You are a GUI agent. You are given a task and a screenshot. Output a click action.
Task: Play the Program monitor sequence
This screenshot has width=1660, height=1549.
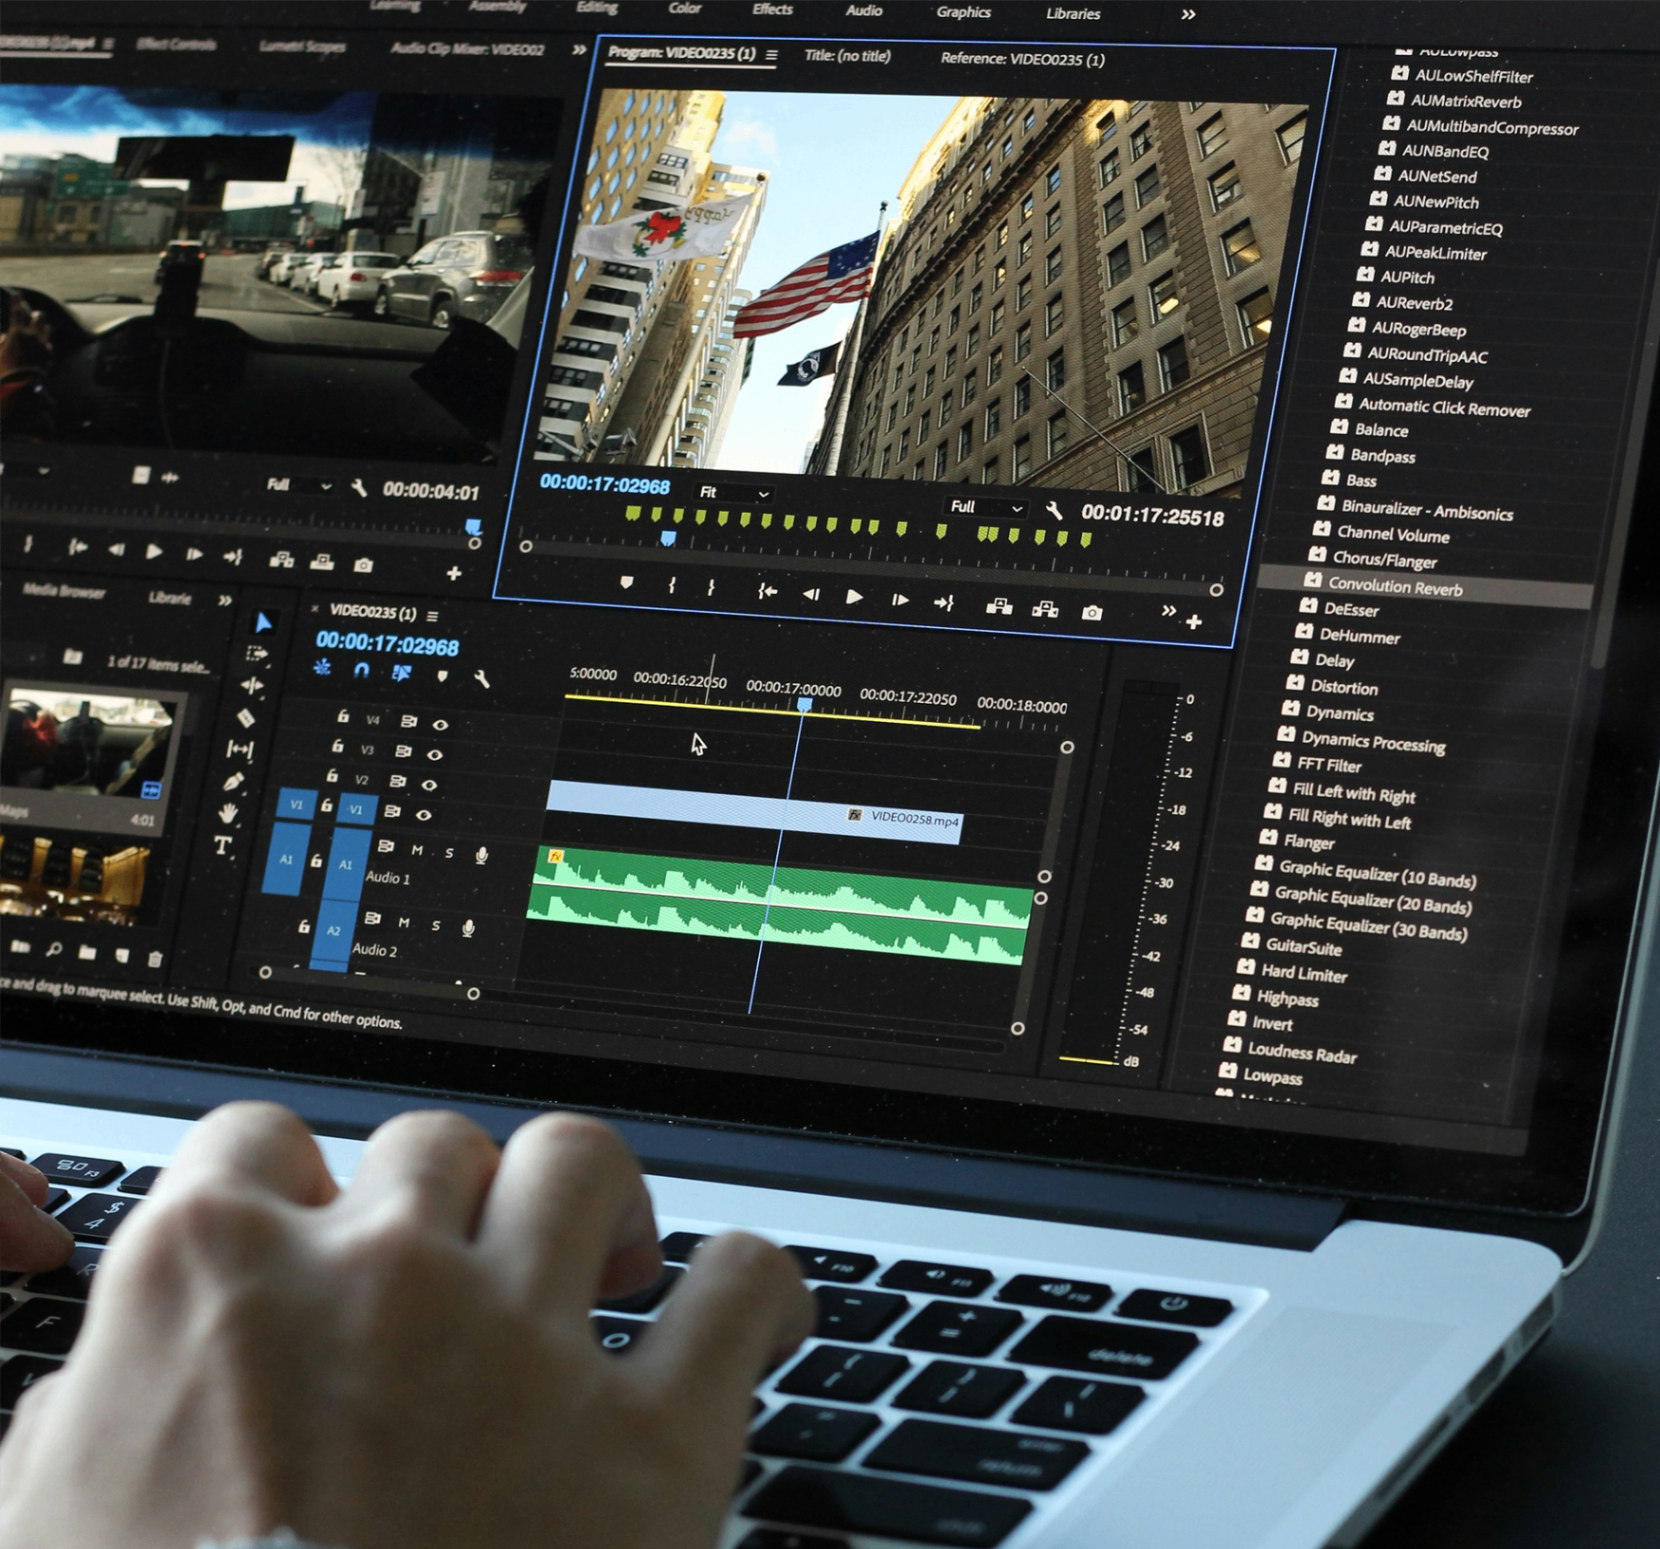click(x=854, y=597)
